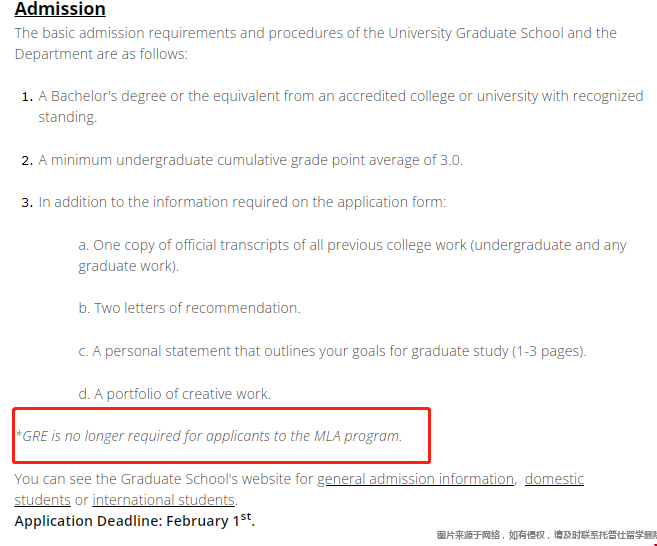
Task: Click the Chinese watermark text at bottom right
Action: click(546, 535)
